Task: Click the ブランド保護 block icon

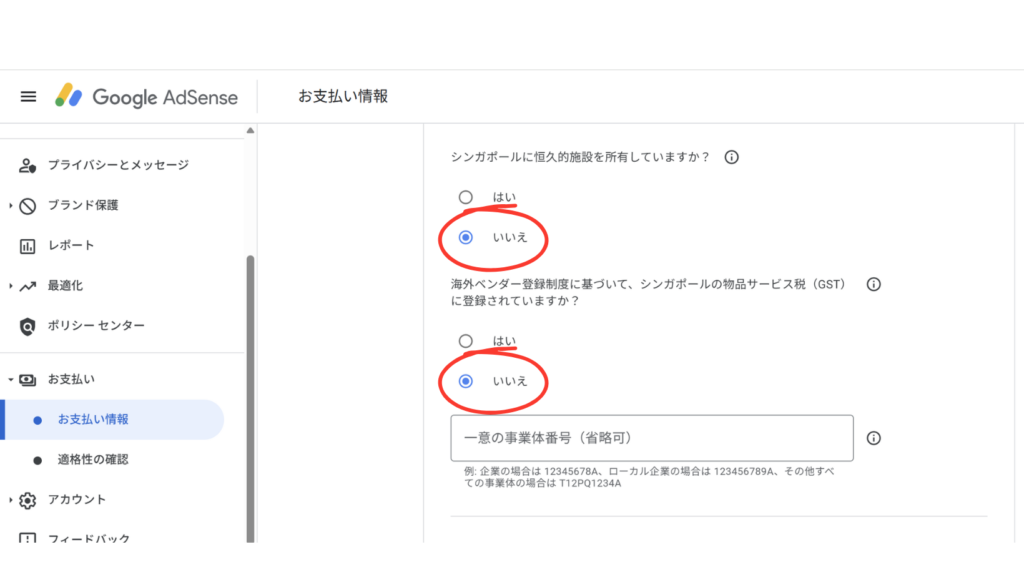Action: point(27,206)
